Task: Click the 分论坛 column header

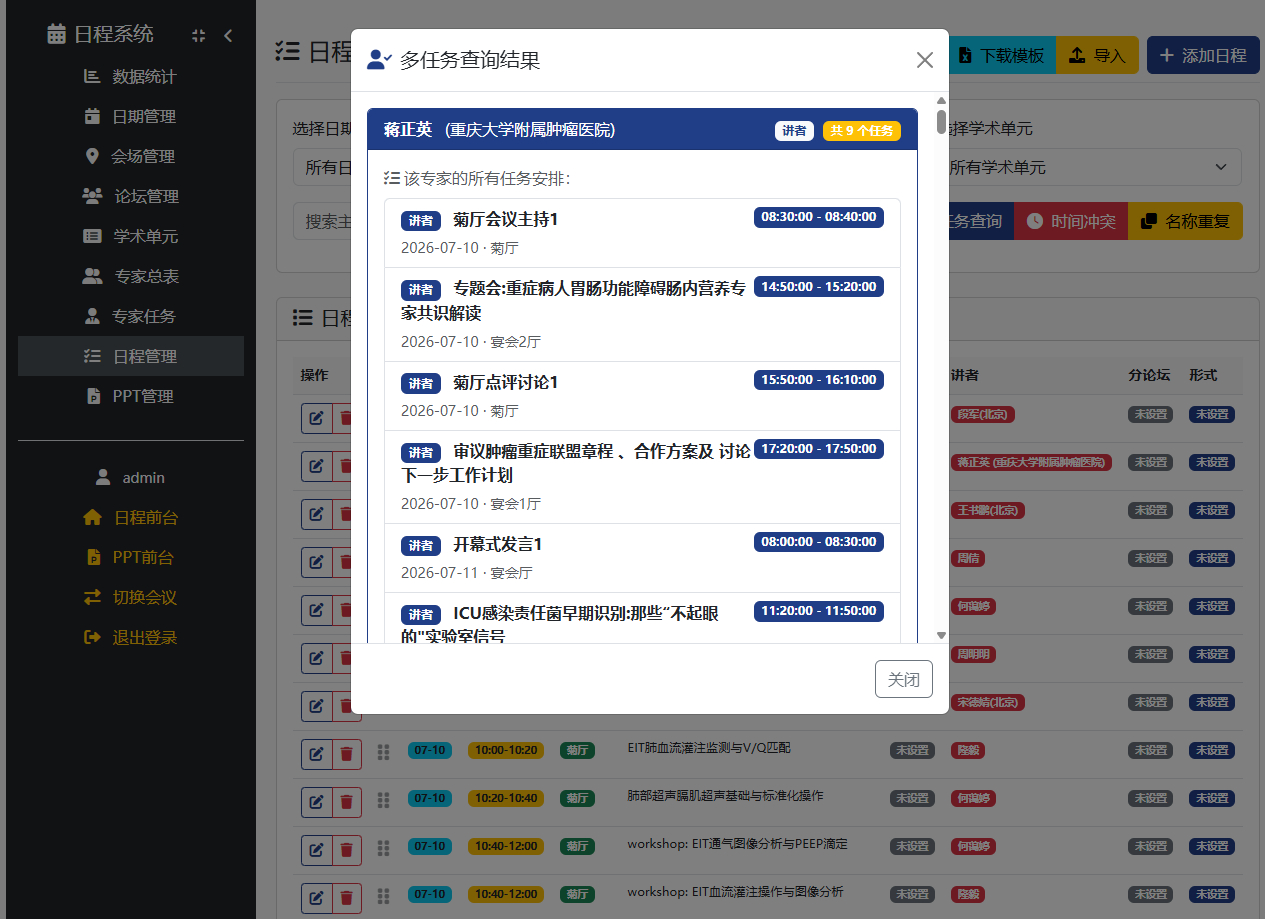Action: pos(1150,375)
